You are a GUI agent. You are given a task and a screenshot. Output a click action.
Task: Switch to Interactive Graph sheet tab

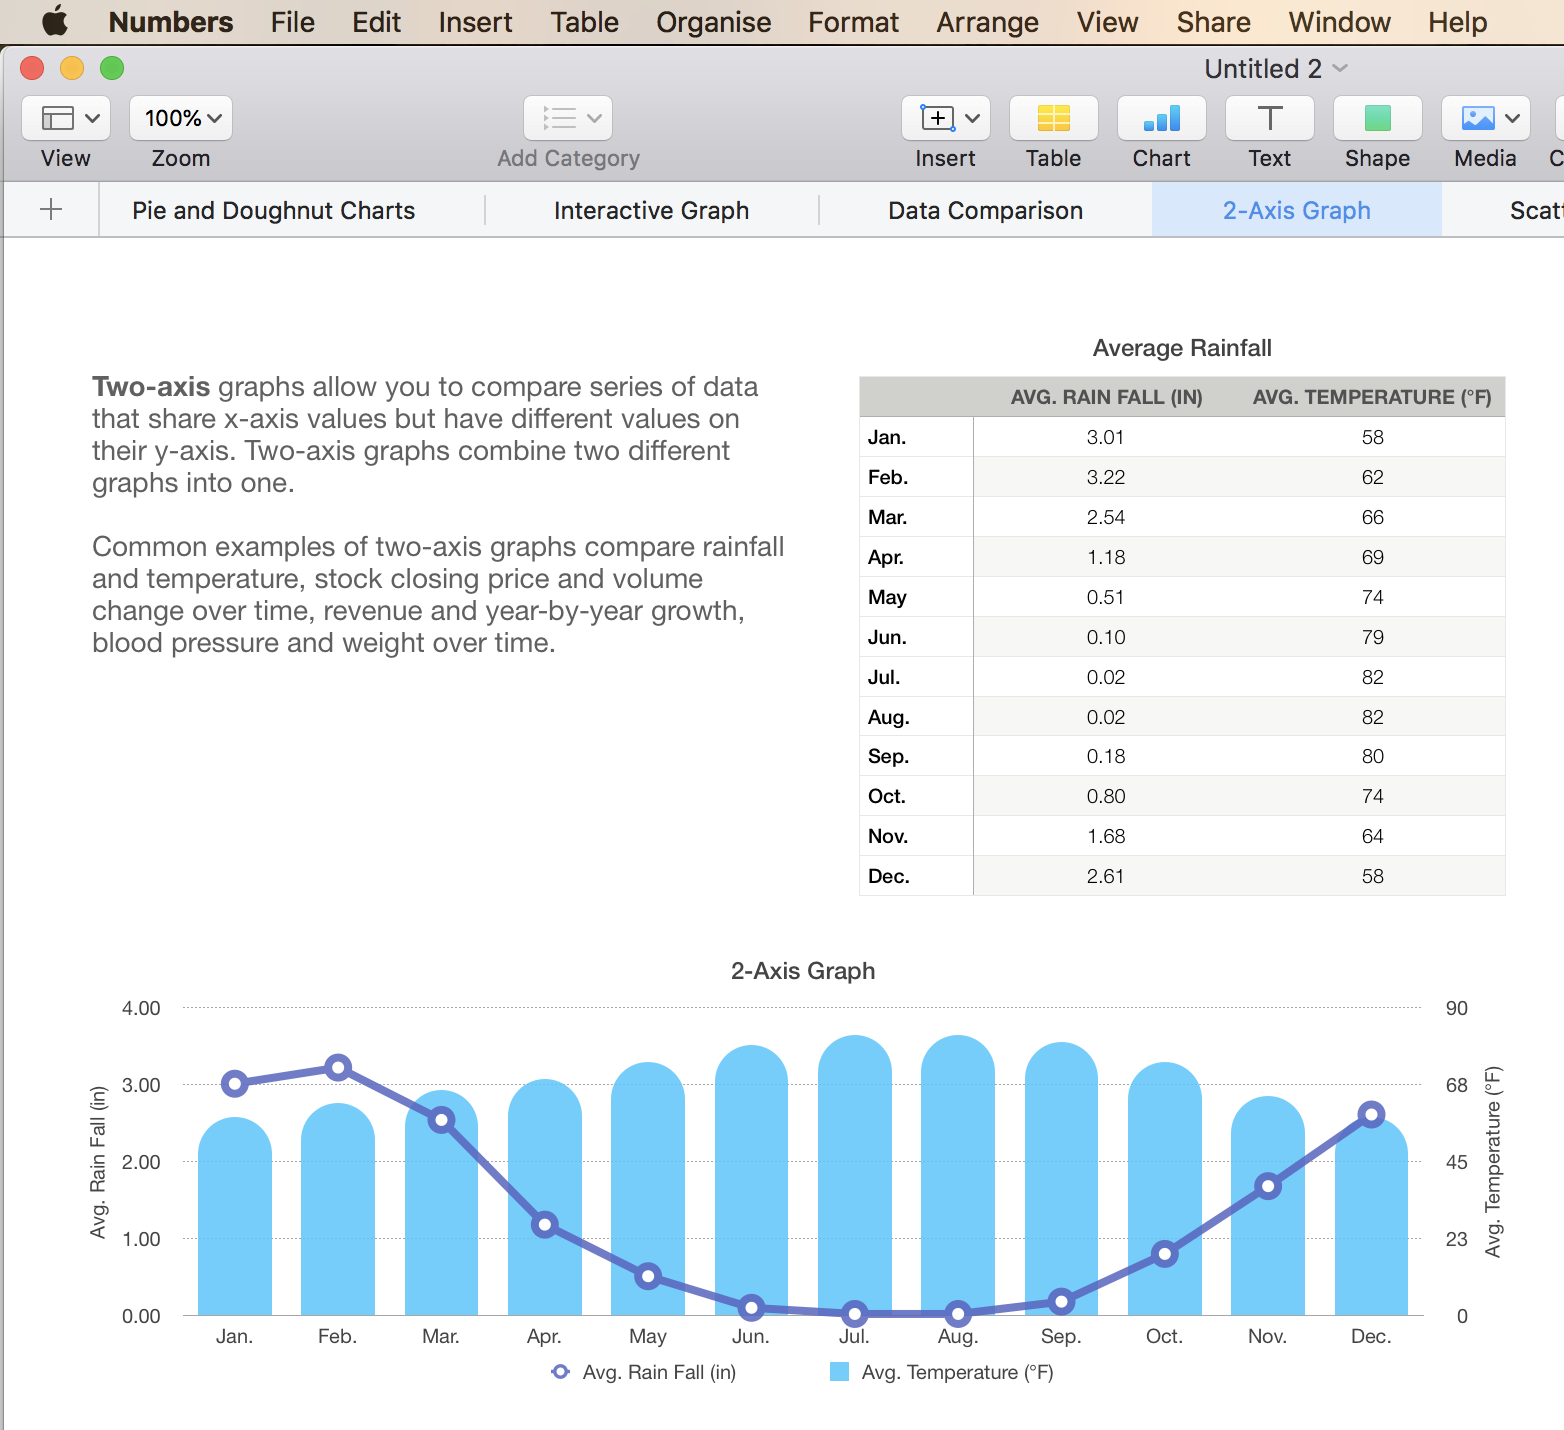[651, 210]
